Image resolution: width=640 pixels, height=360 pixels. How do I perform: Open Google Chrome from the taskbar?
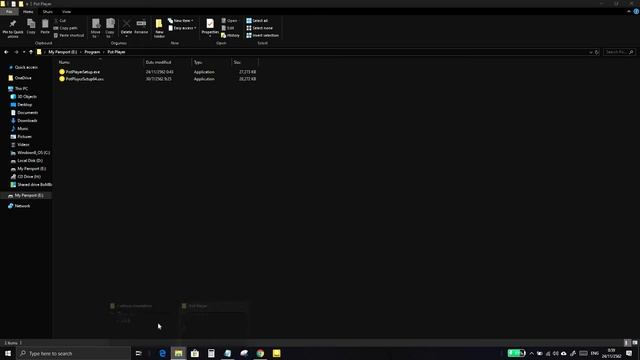tap(260, 353)
